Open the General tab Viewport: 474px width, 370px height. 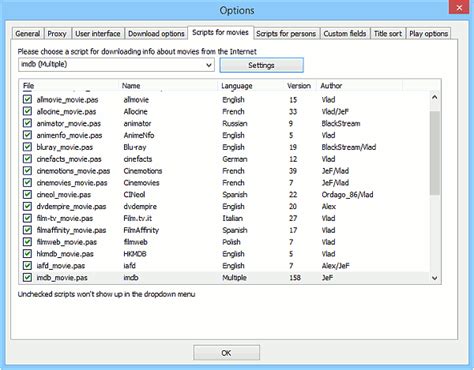click(28, 34)
